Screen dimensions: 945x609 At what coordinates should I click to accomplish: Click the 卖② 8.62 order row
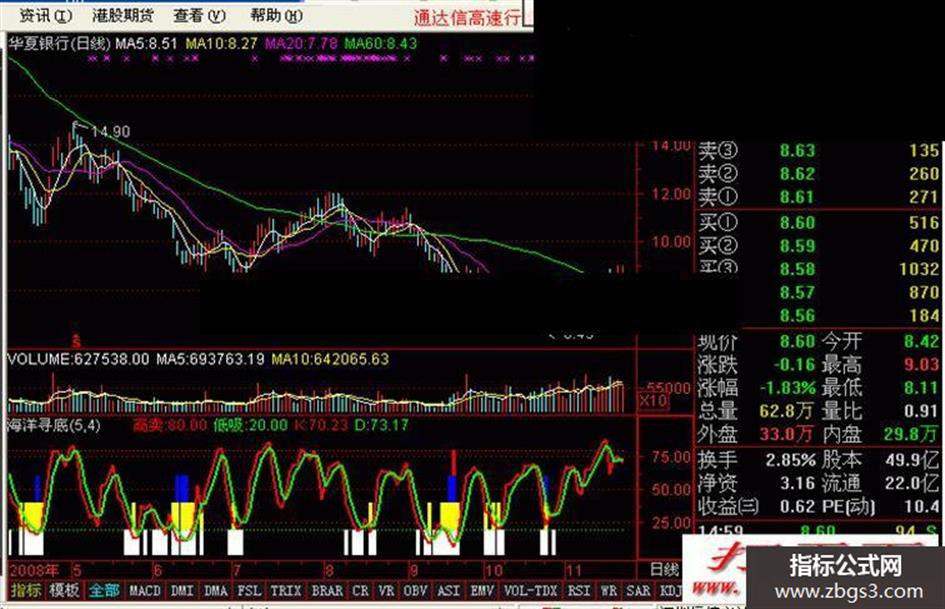tap(818, 174)
